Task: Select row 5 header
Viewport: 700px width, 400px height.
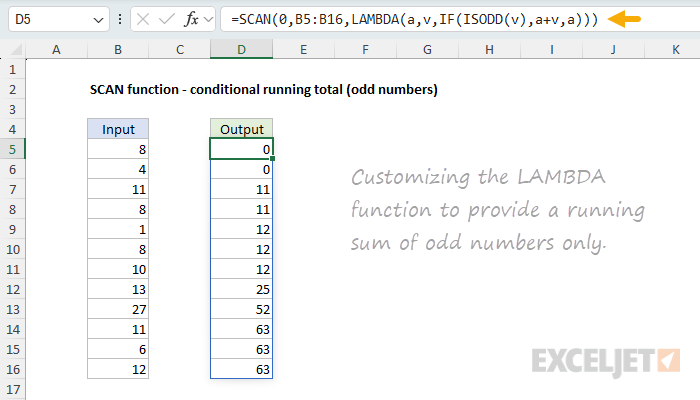Action: point(13,149)
